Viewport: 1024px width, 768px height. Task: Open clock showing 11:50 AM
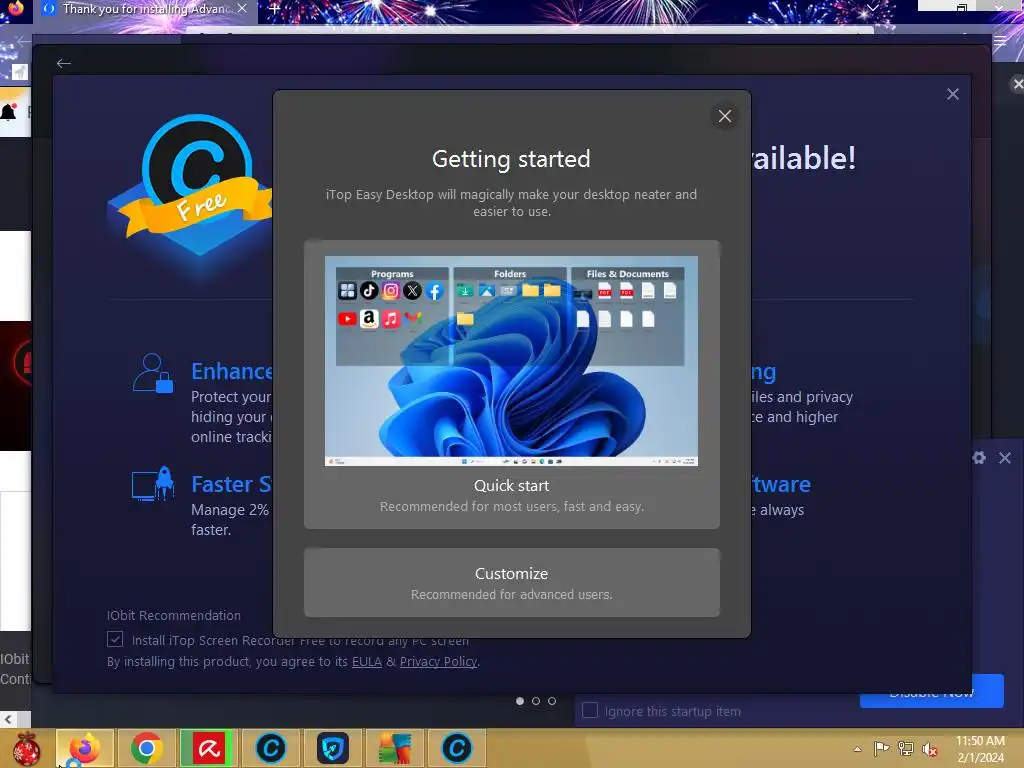[980, 749]
